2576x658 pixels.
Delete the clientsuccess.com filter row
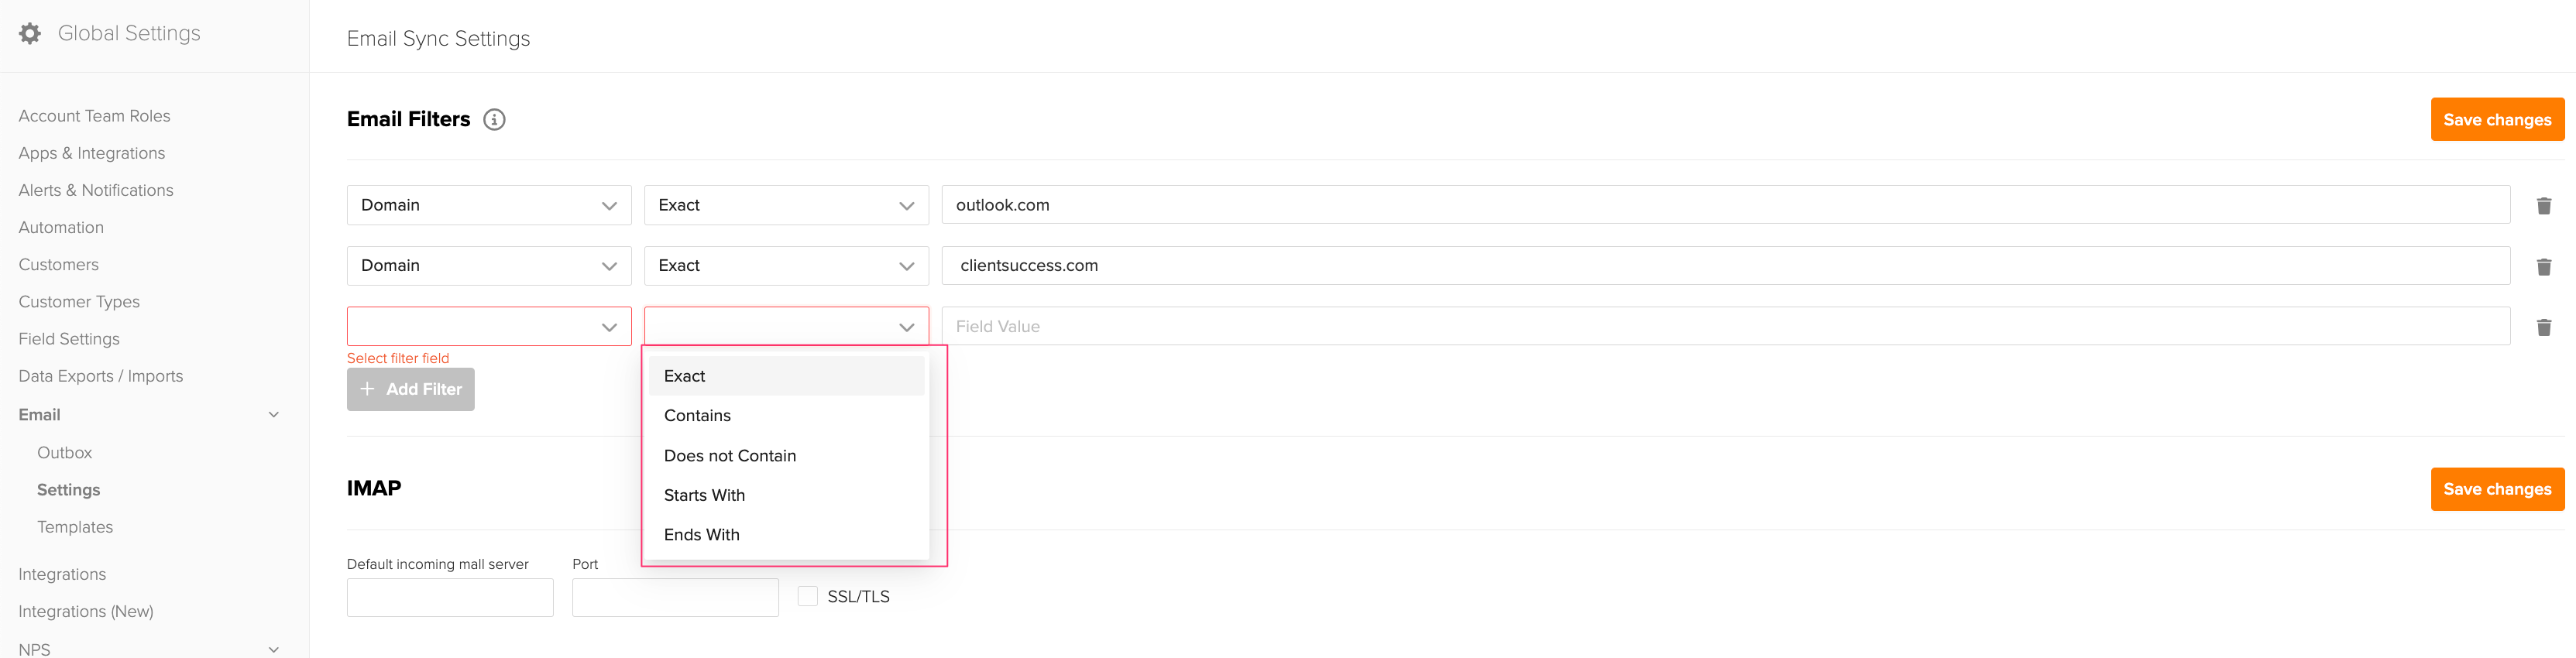(2544, 267)
